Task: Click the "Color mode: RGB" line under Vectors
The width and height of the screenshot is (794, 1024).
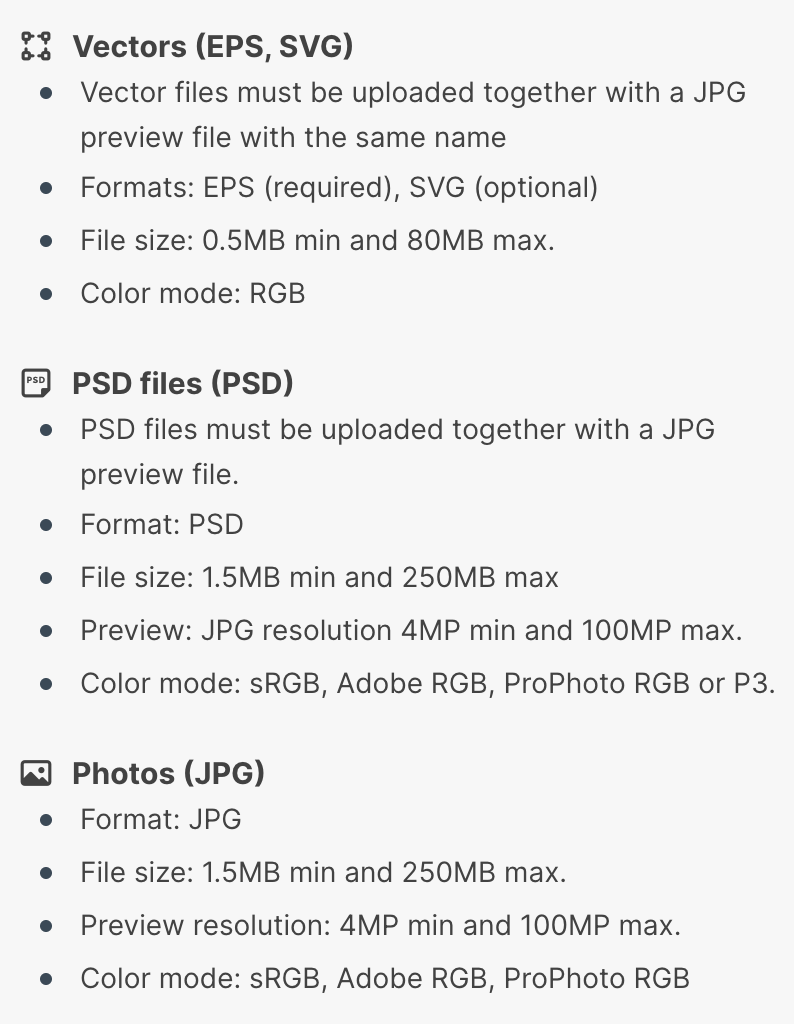Action: pyautogui.click(x=193, y=294)
